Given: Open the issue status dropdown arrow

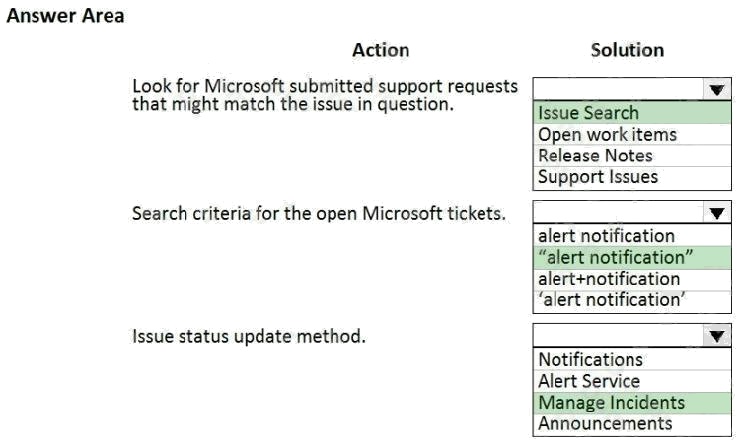Looking at the screenshot, I should point(716,336).
